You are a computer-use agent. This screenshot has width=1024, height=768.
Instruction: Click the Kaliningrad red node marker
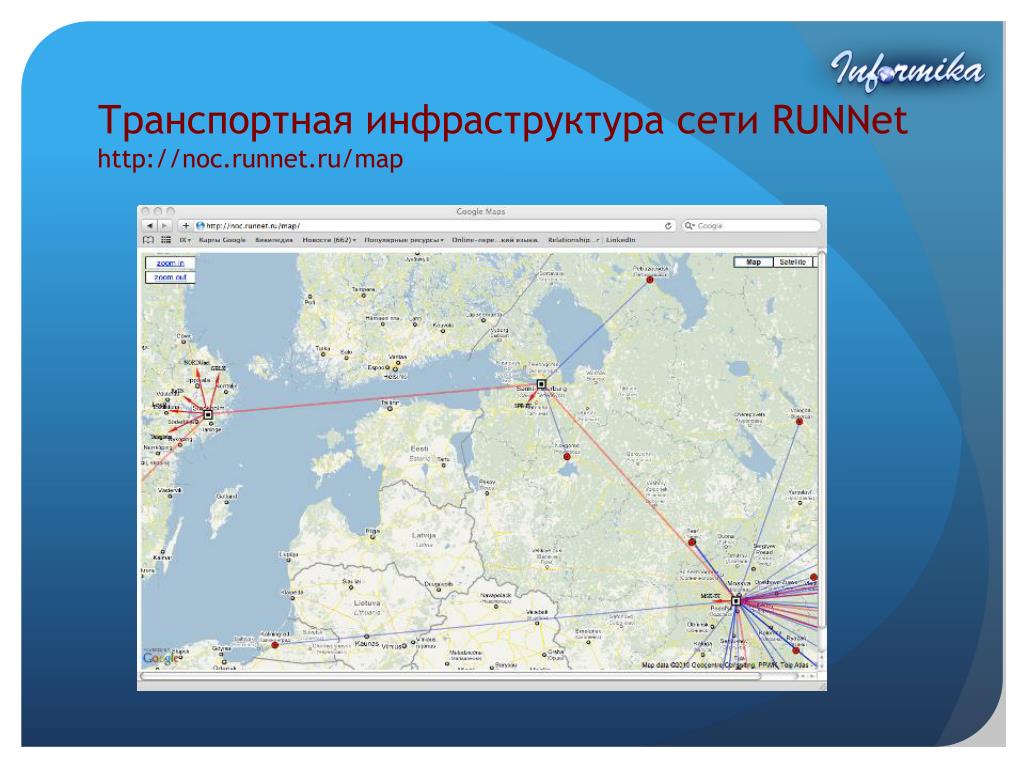pos(275,645)
